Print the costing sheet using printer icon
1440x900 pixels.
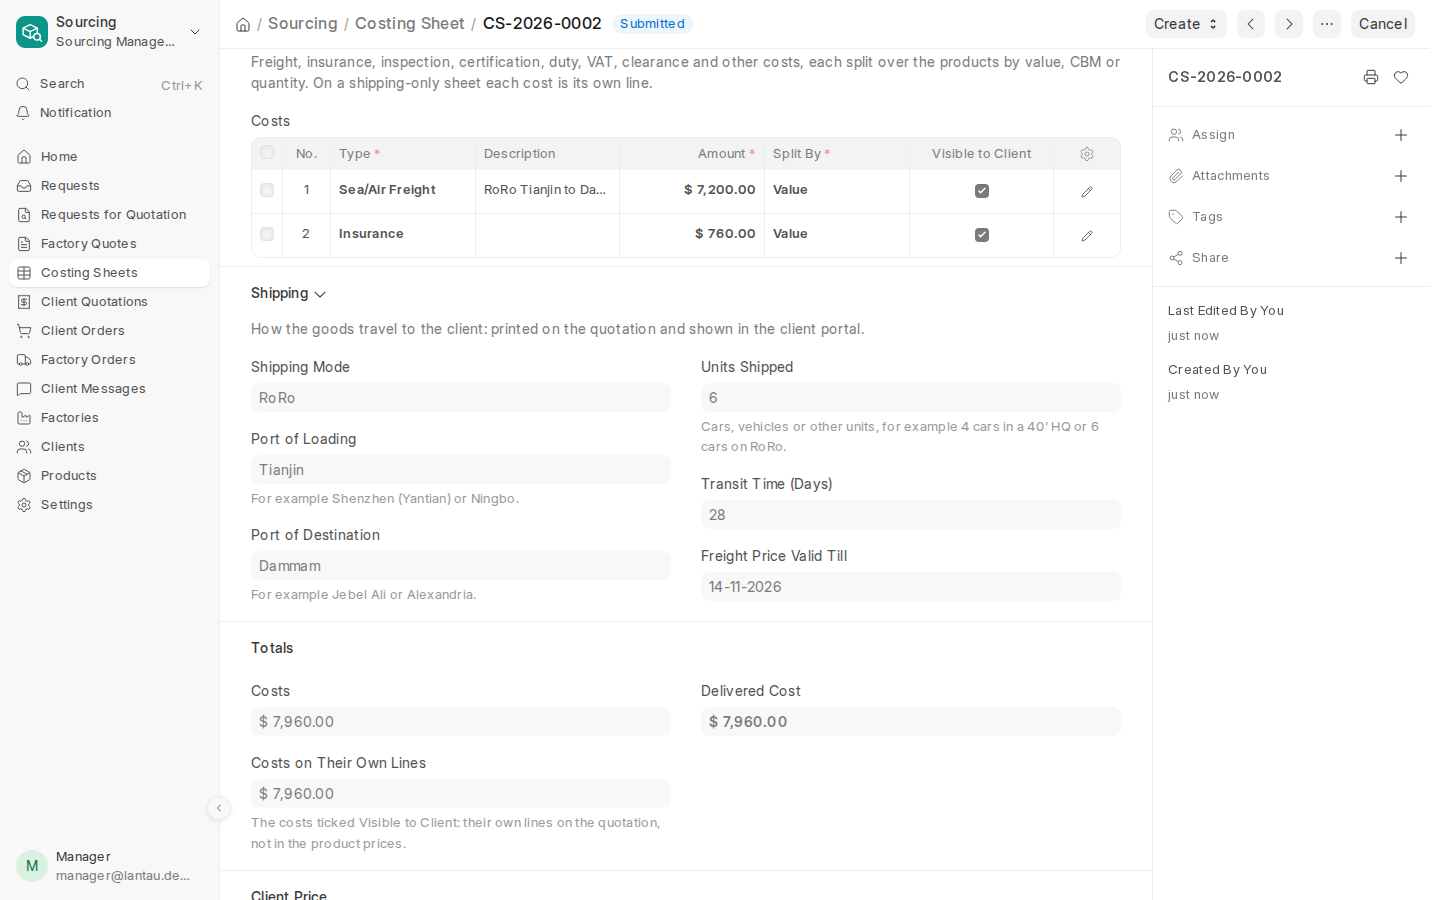tap(1371, 77)
